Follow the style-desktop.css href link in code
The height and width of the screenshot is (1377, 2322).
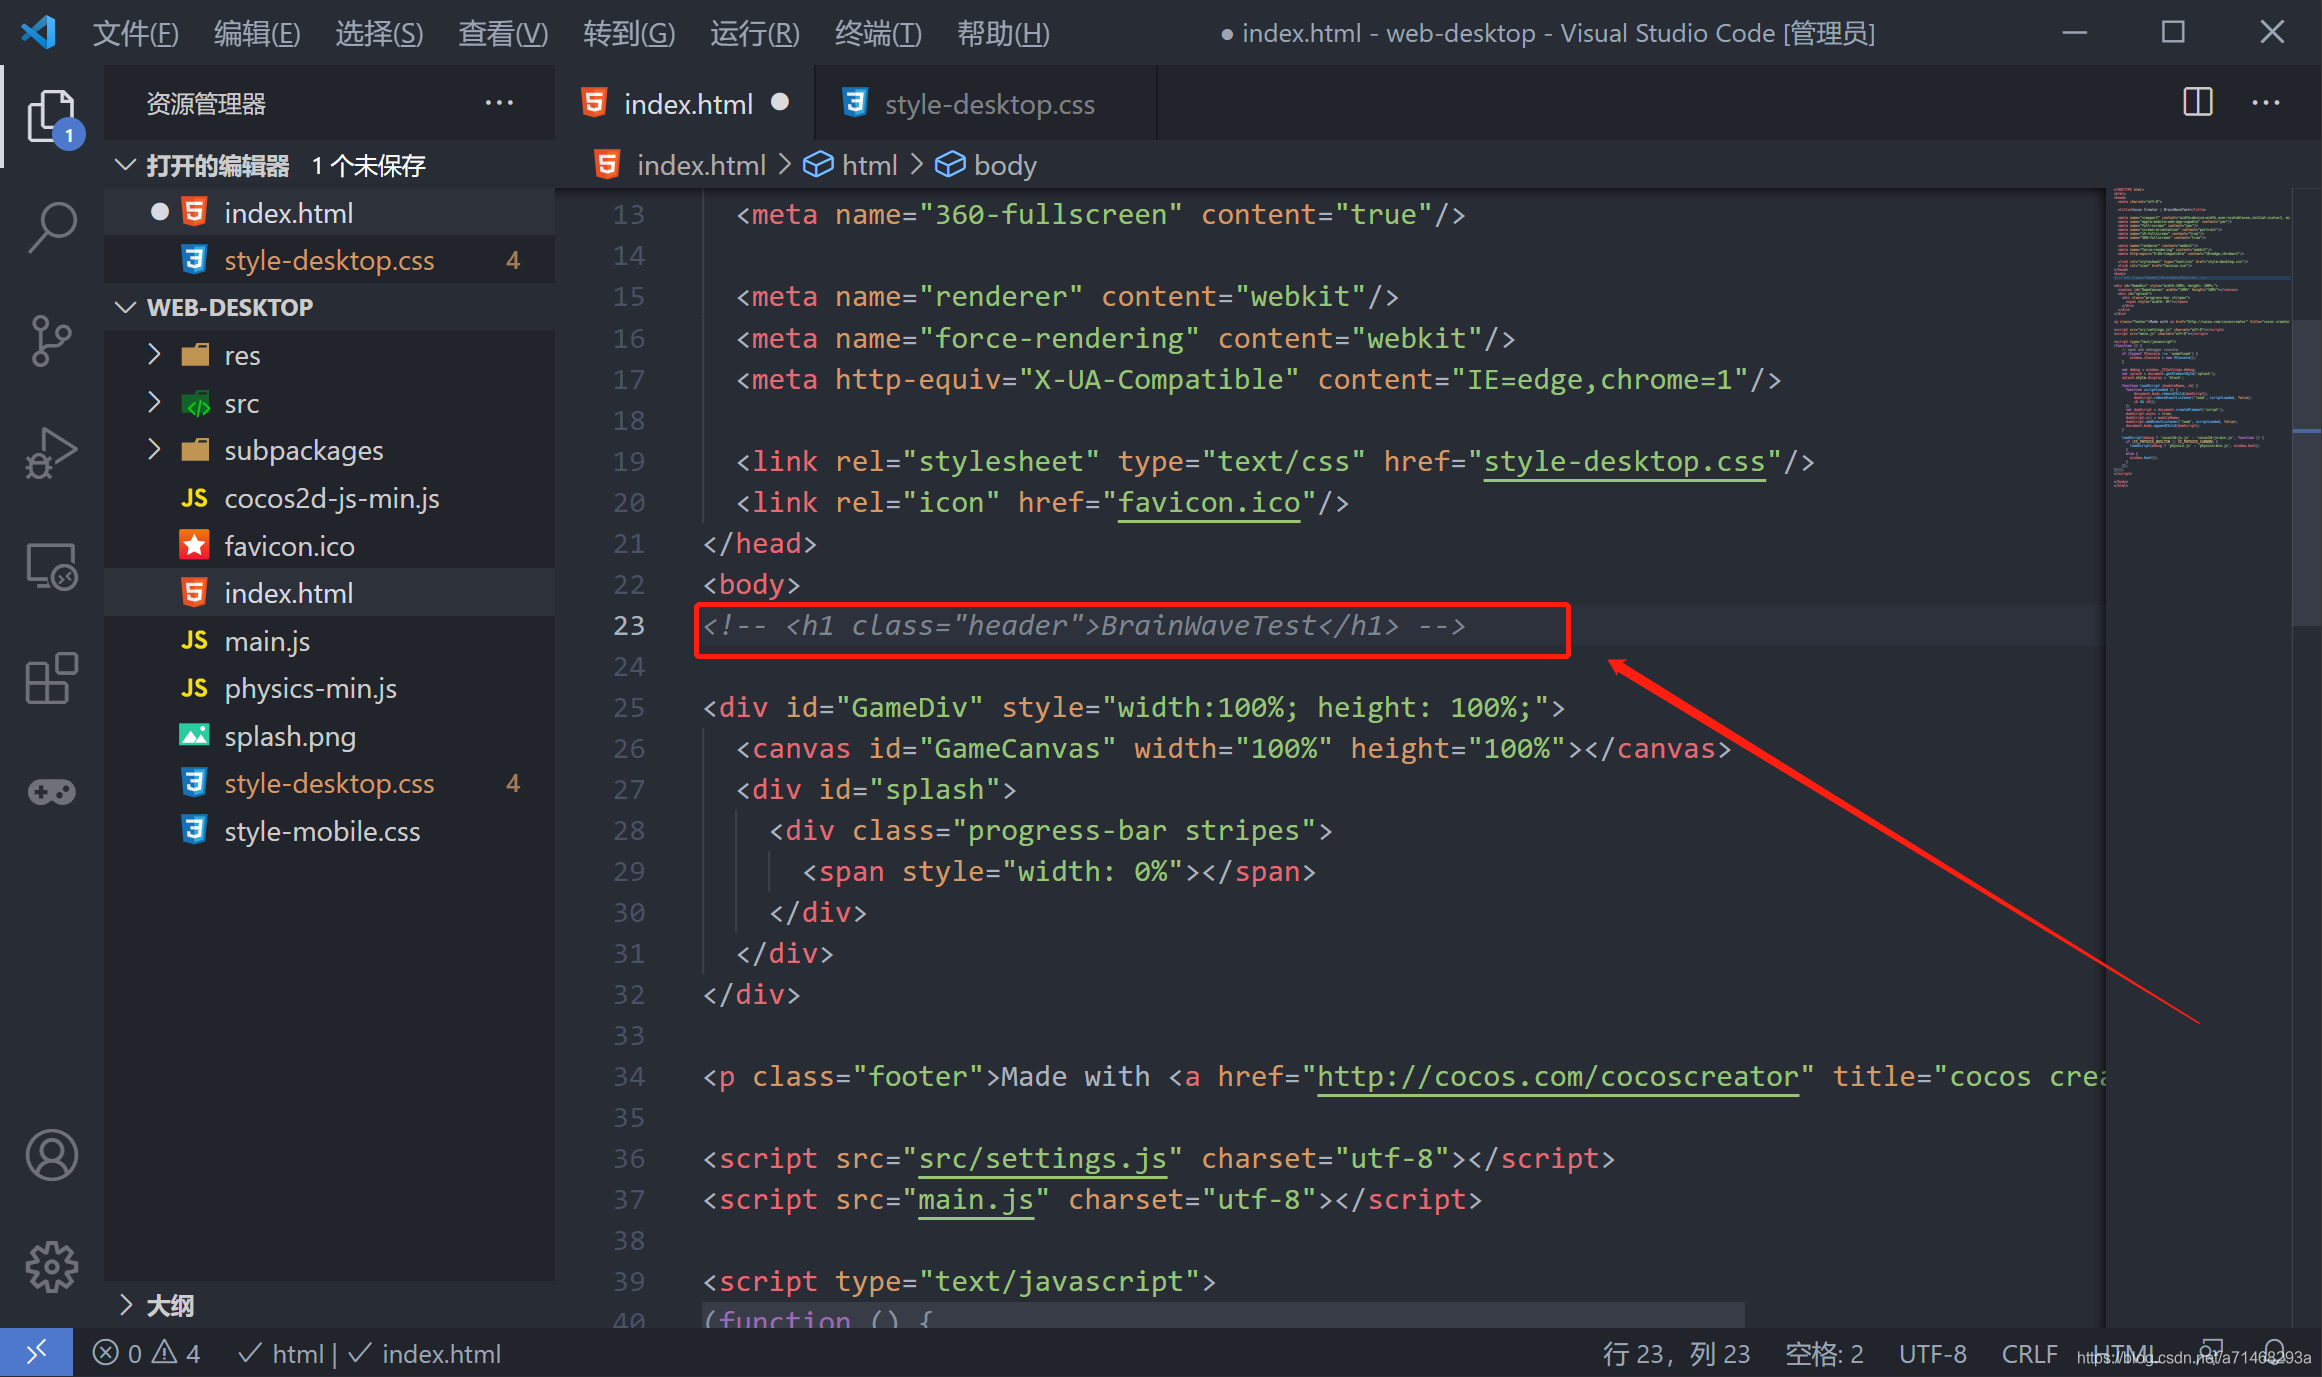(x=1624, y=461)
